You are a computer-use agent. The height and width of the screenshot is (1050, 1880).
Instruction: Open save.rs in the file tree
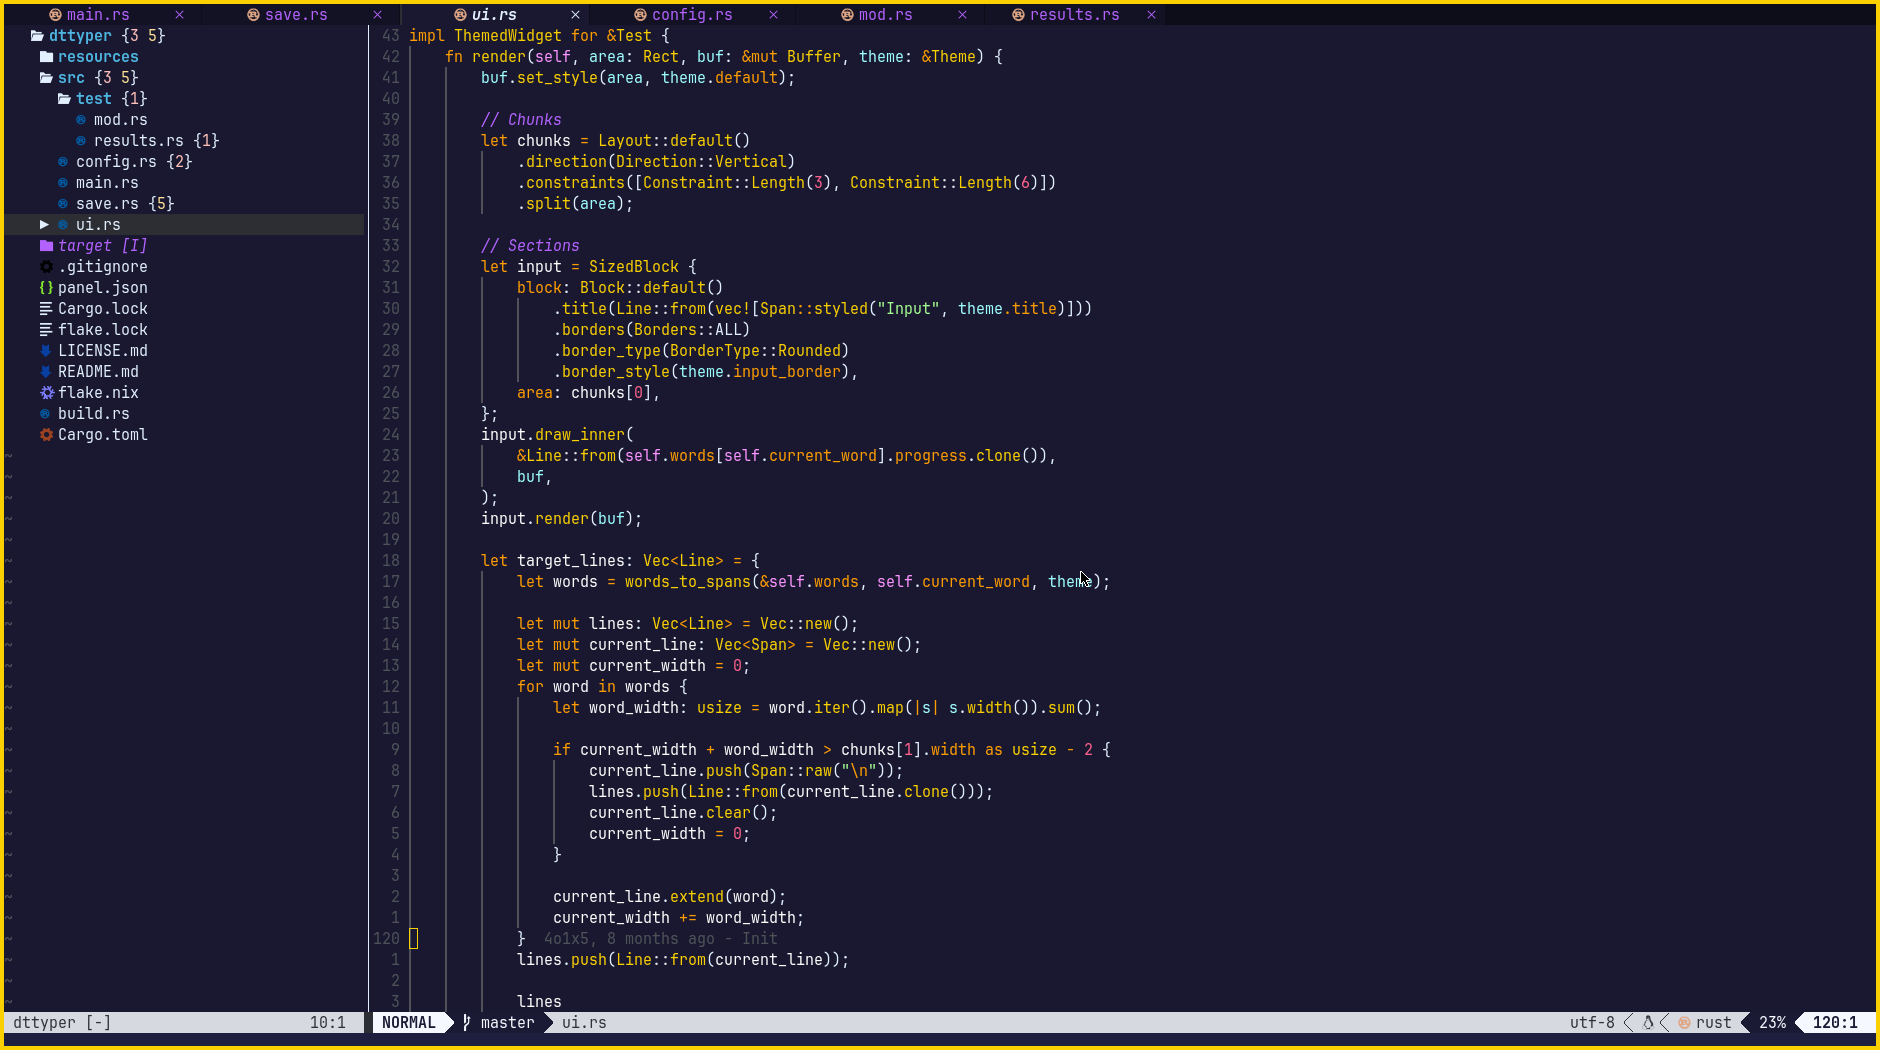107,204
